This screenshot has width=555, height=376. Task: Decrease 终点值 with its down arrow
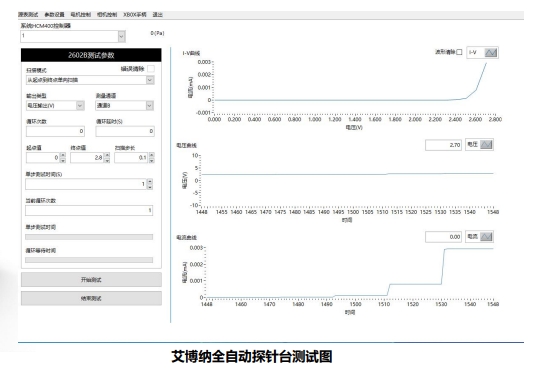(107, 160)
